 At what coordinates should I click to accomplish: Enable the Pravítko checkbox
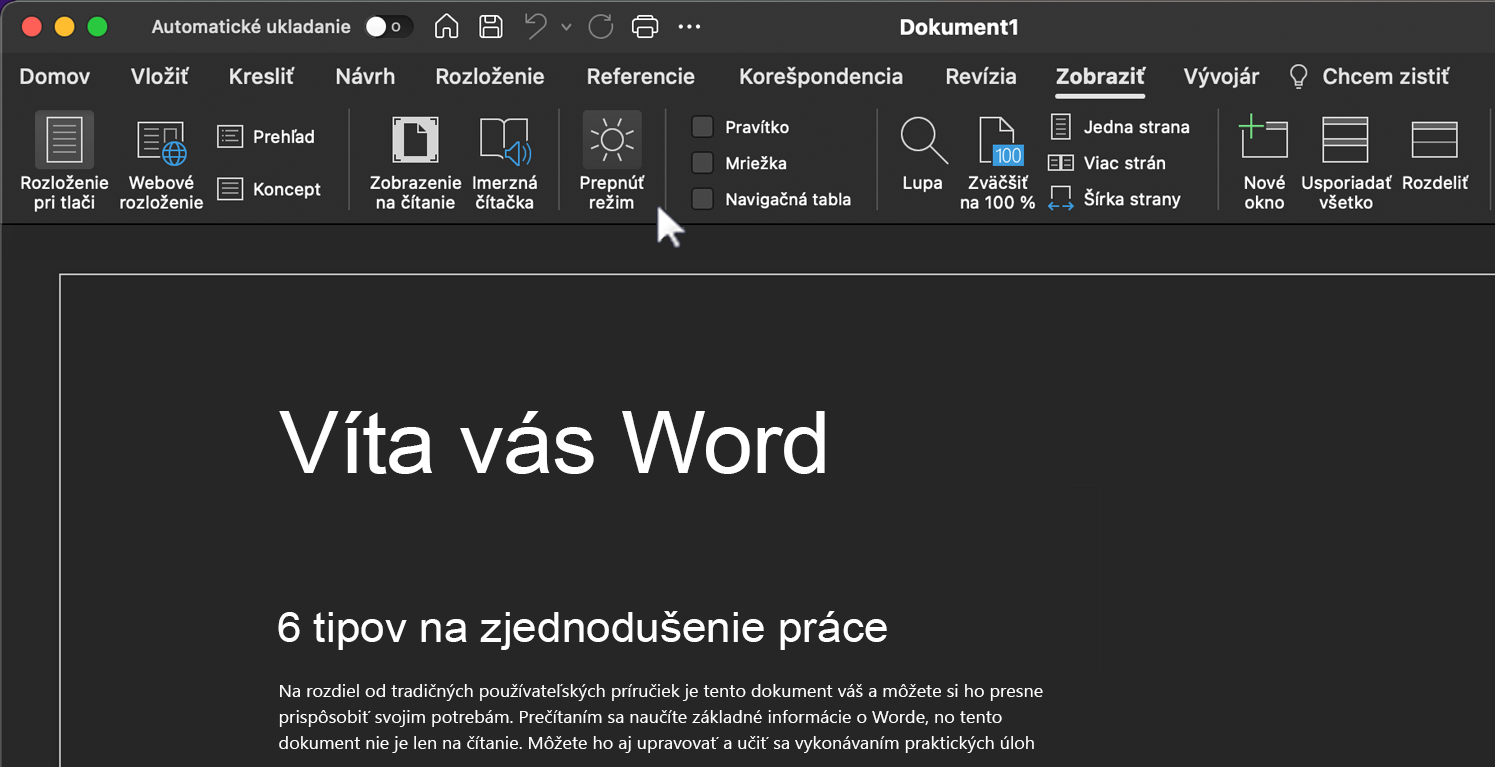point(703,127)
